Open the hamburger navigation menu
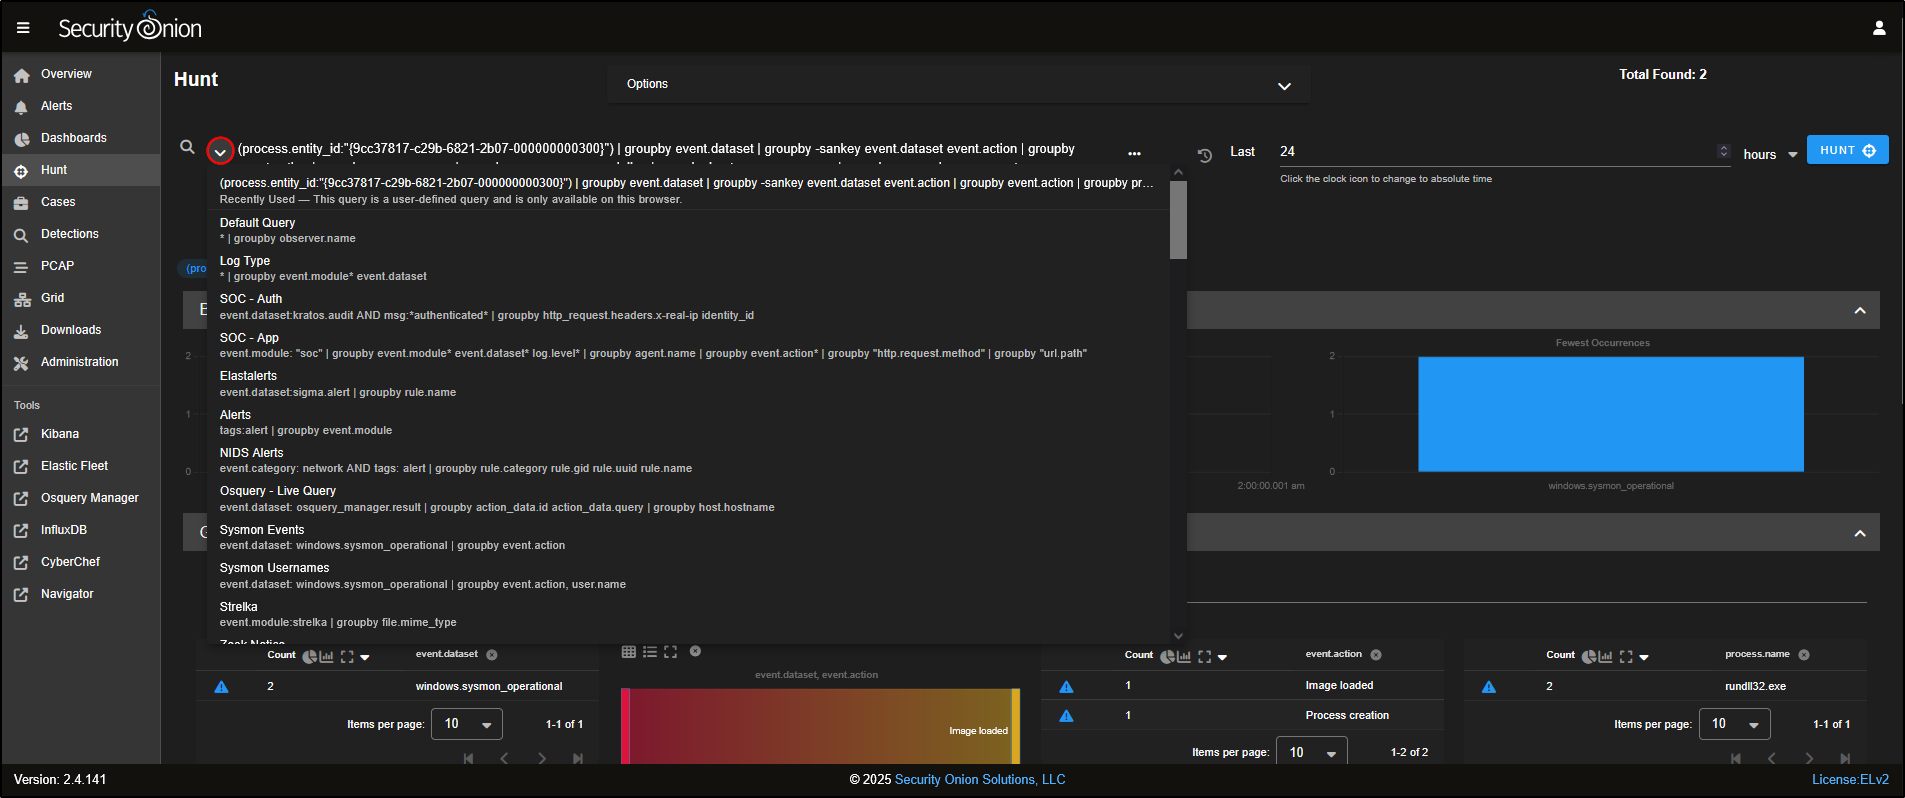1905x798 pixels. click(23, 28)
